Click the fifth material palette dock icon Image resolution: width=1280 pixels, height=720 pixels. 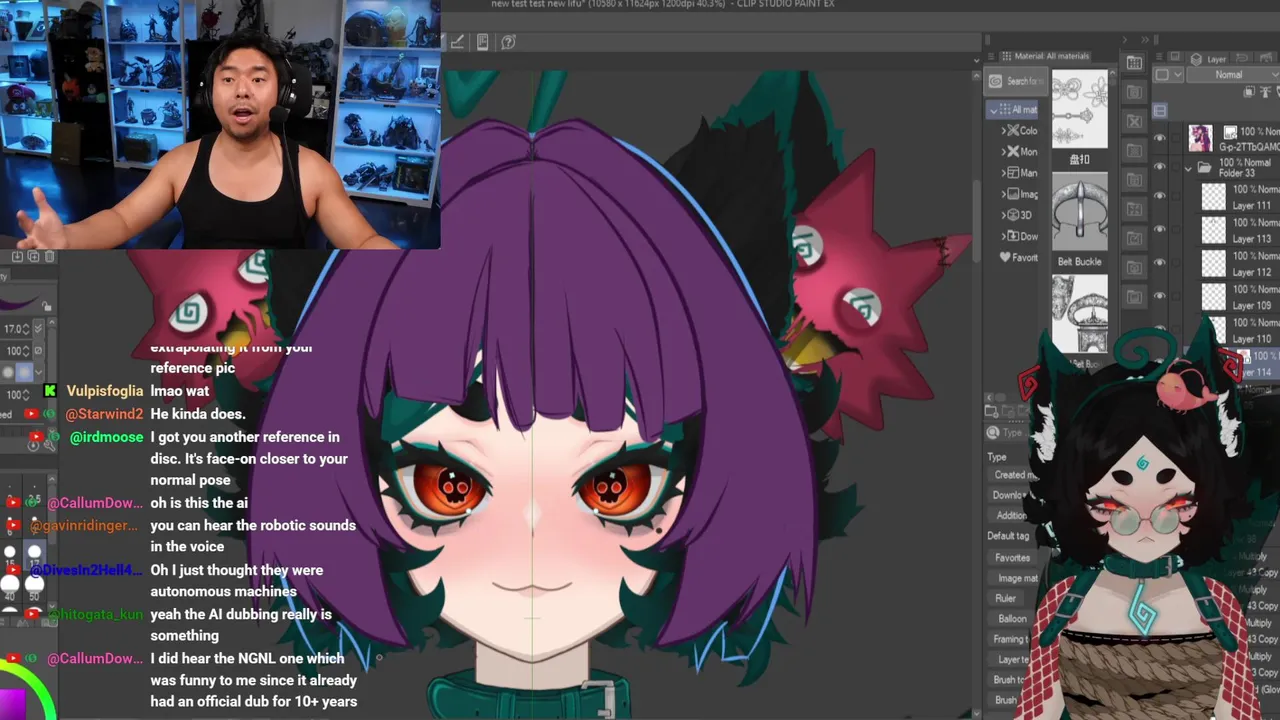pyautogui.click(x=1134, y=180)
